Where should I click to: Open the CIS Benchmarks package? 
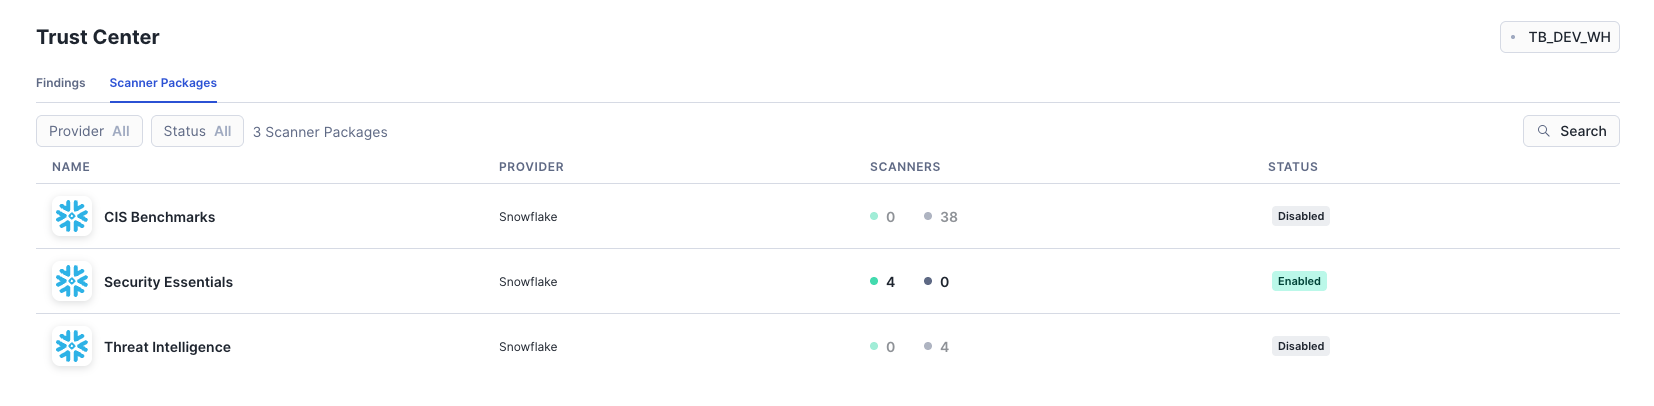160,217
